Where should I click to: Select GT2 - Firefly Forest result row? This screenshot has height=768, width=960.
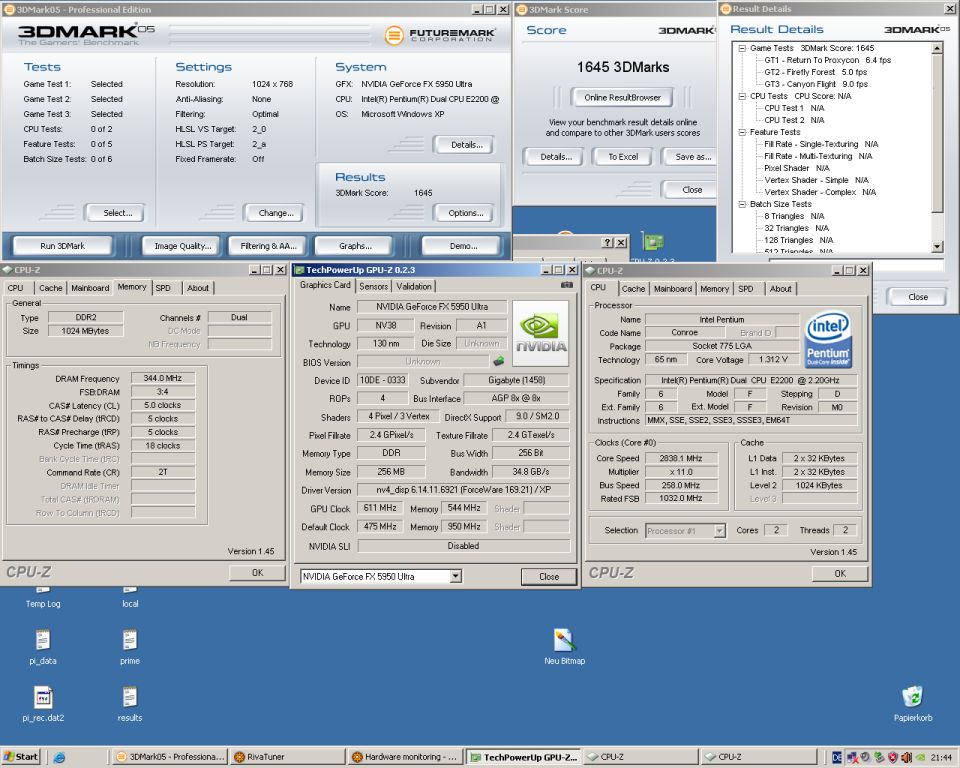(x=815, y=72)
